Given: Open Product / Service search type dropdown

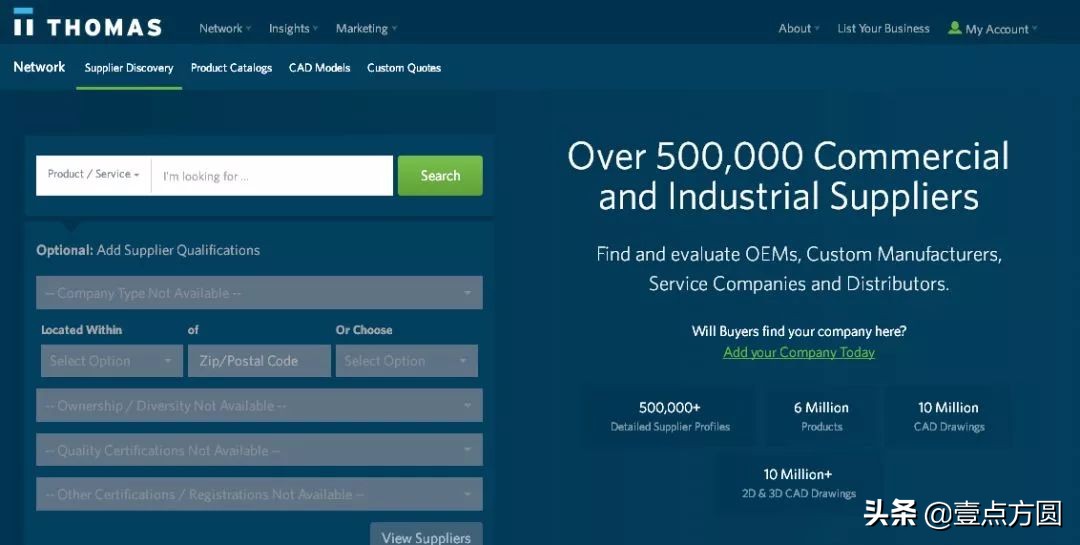Looking at the screenshot, I should pyautogui.click(x=94, y=175).
